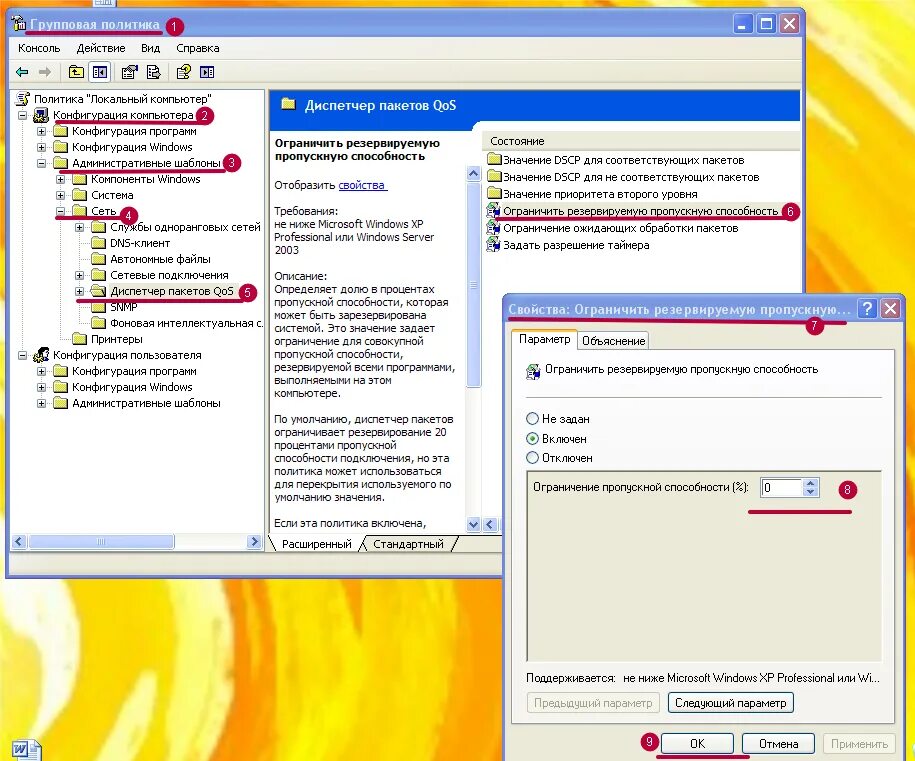Expand Службы одноранговых сетей node
The height and width of the screenshot is (761, 915).
point(80,227)
